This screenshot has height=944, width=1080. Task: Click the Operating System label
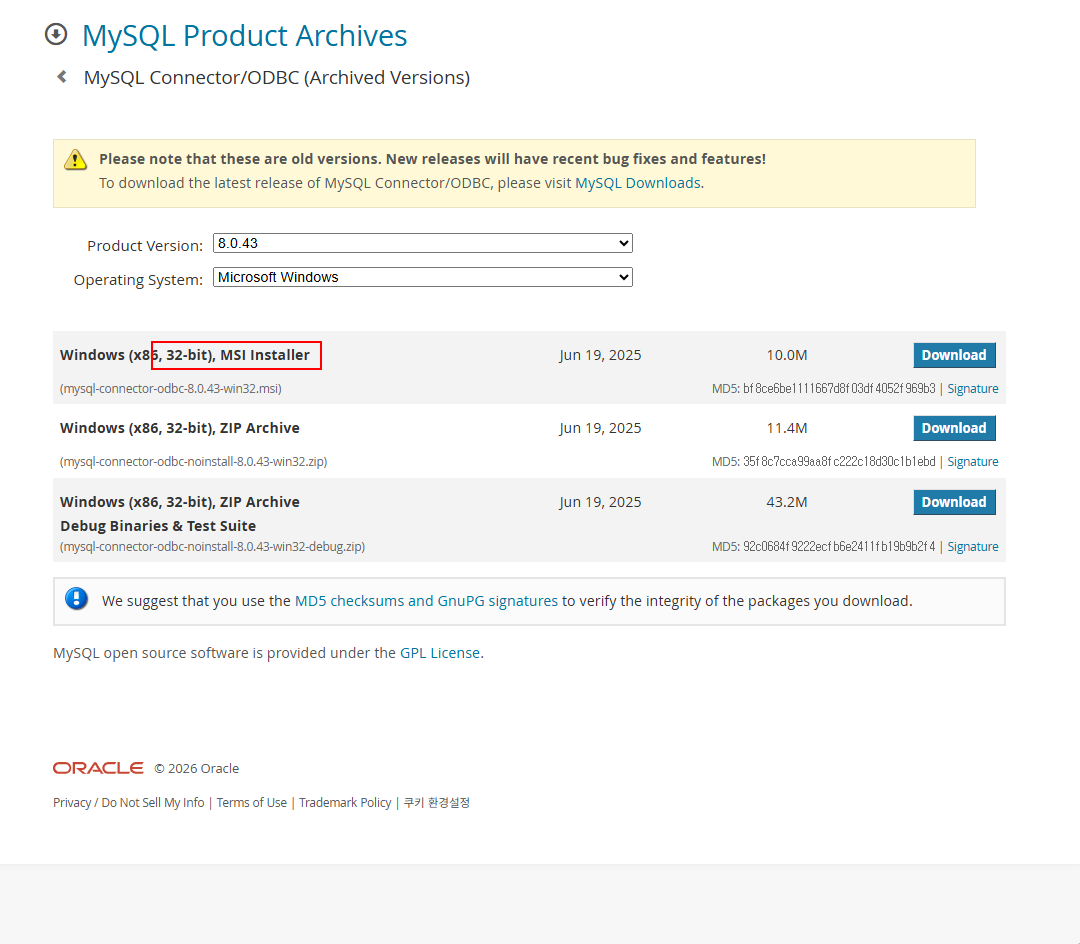pyautogui.click(x=138, y=280)
